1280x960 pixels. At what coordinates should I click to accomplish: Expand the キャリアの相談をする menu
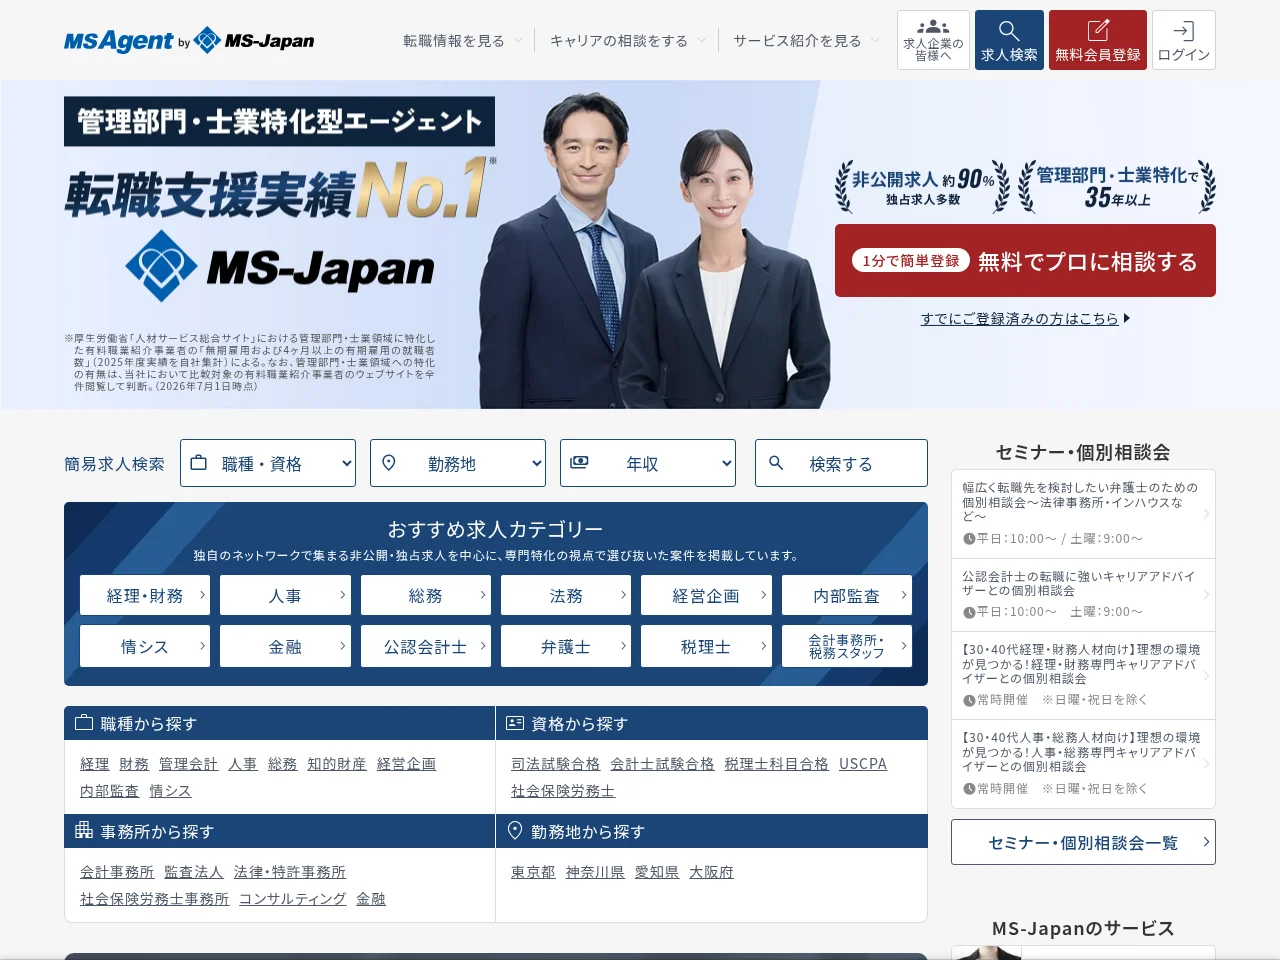tap(628, 41)
